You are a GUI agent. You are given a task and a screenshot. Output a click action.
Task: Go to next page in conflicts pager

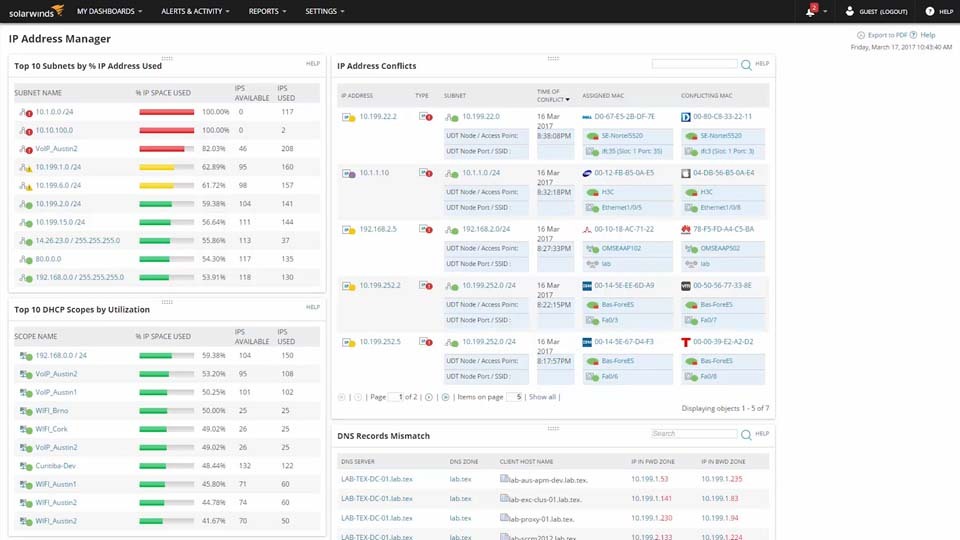(429, 397)
